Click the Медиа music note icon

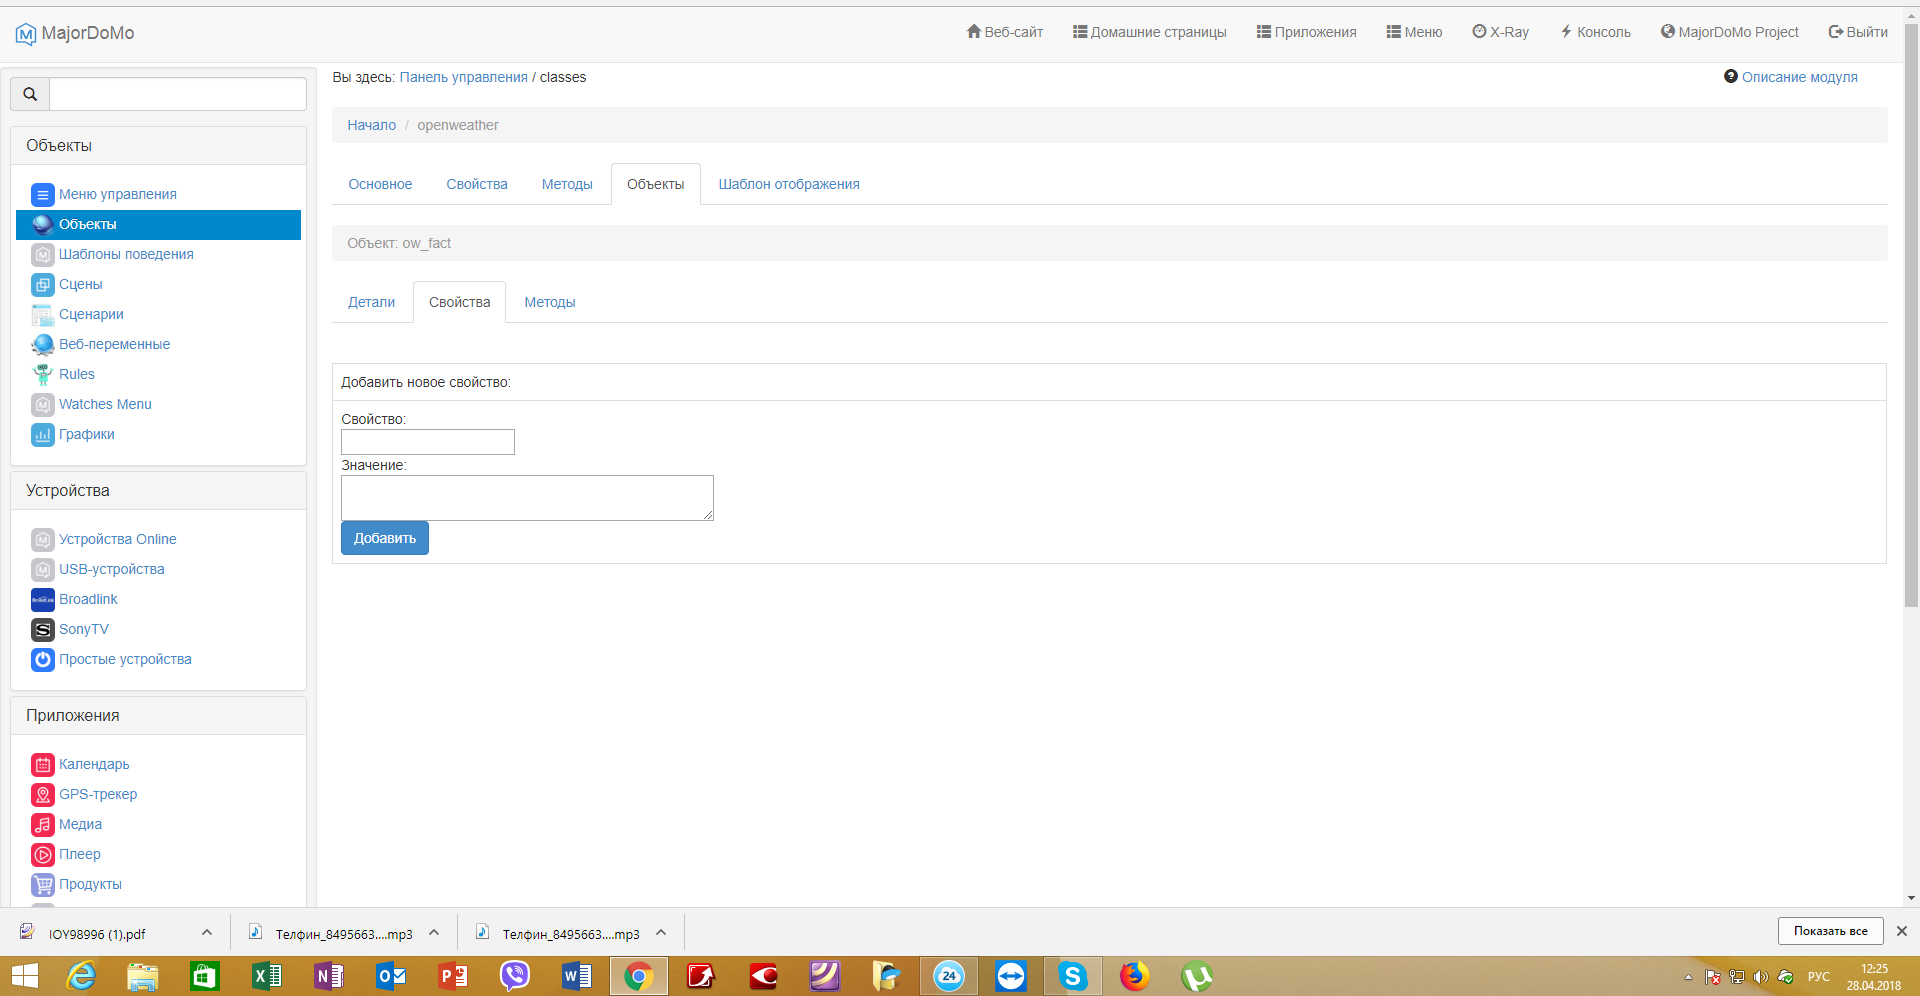(42, 825)
